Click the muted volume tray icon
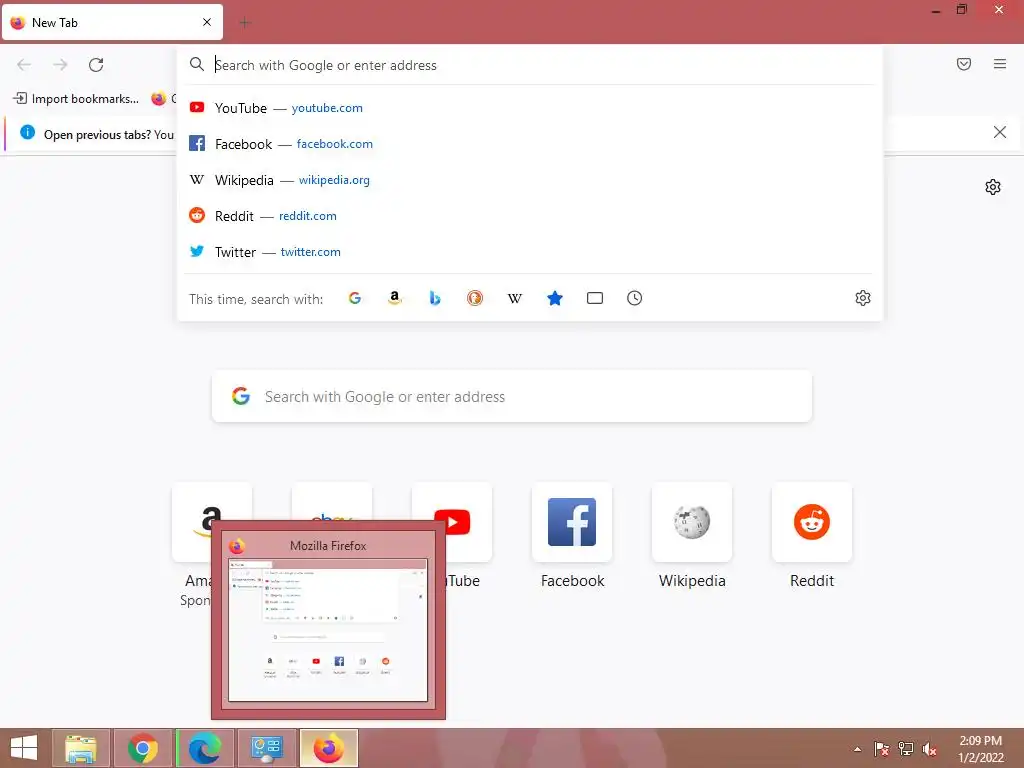The height and width of the screenshot is (768, 1024). point(930,749)
